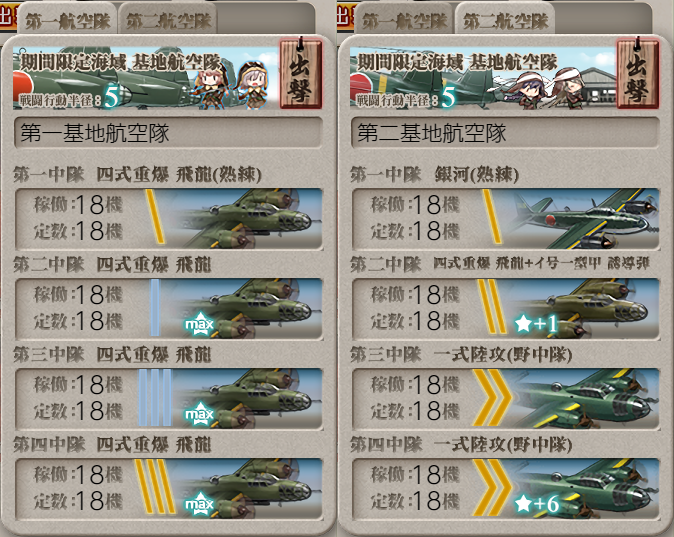
Task: Click the double-chevron proficiency icon of third 一式陸攻(野中隊)
Action: (x=492, y=398)
